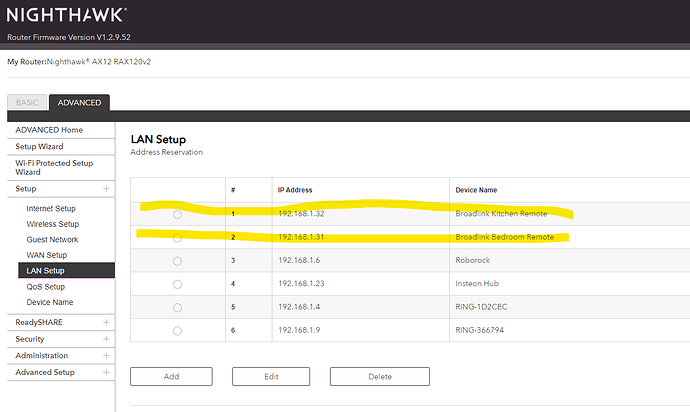This screenshot has width=690, height=412.
Task: Click IP address 192.168.1.31
Action: (301, 237)
